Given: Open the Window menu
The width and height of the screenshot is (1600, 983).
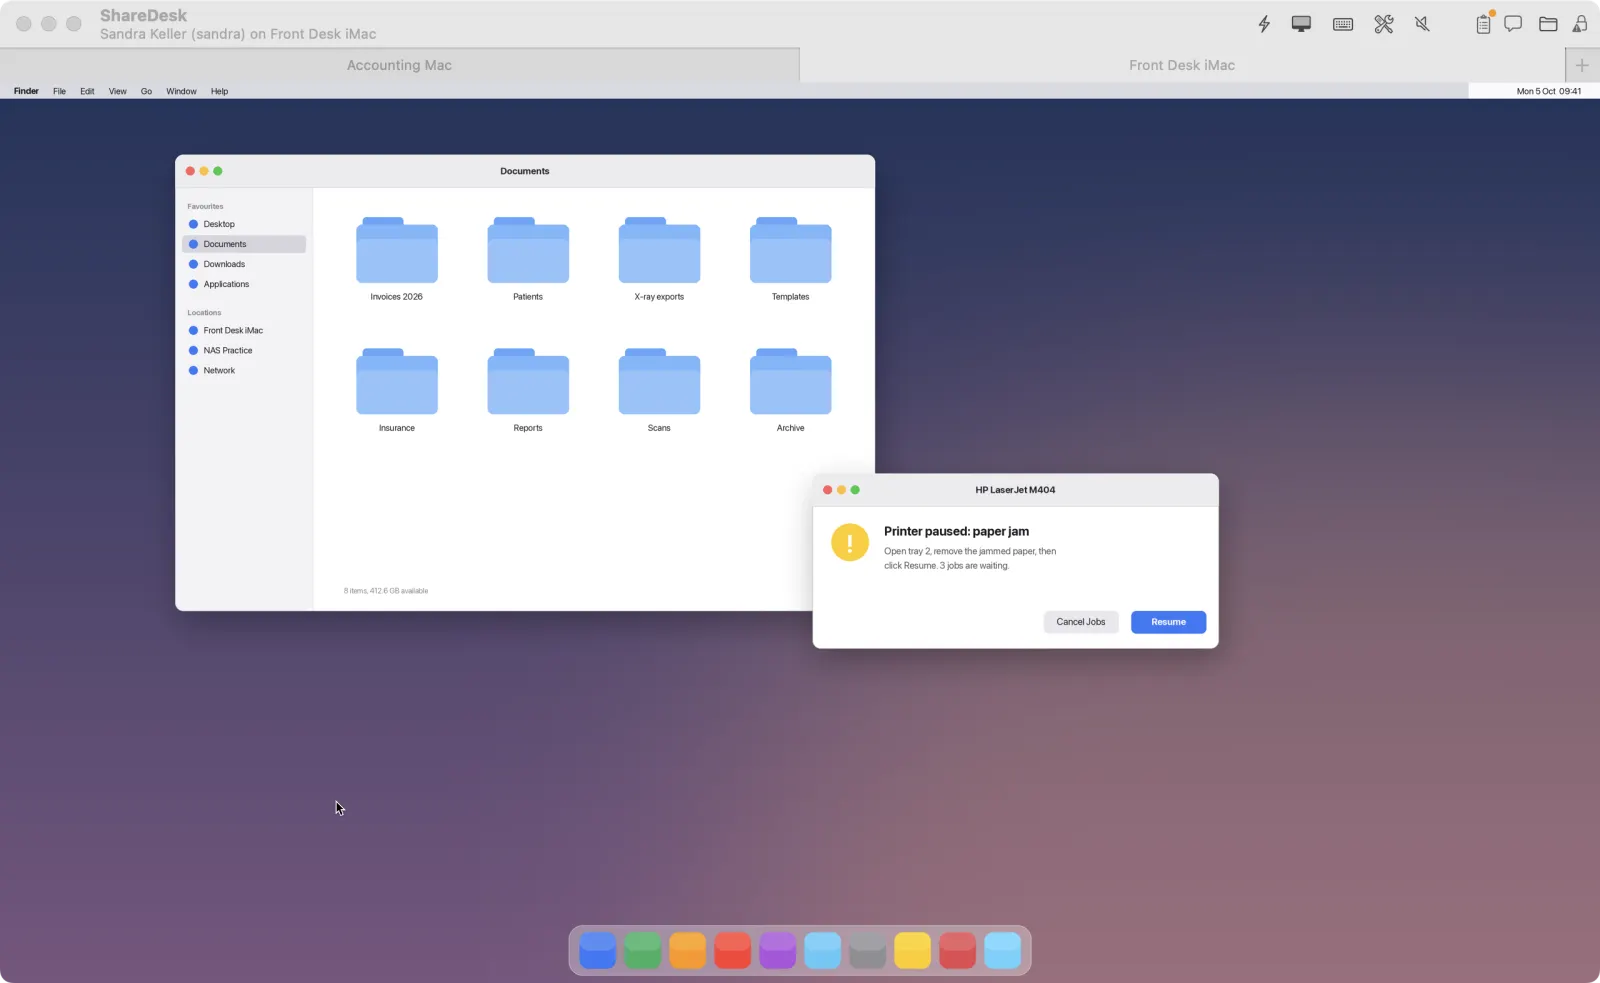Looking at the screenshot, I should coord(181,91).
